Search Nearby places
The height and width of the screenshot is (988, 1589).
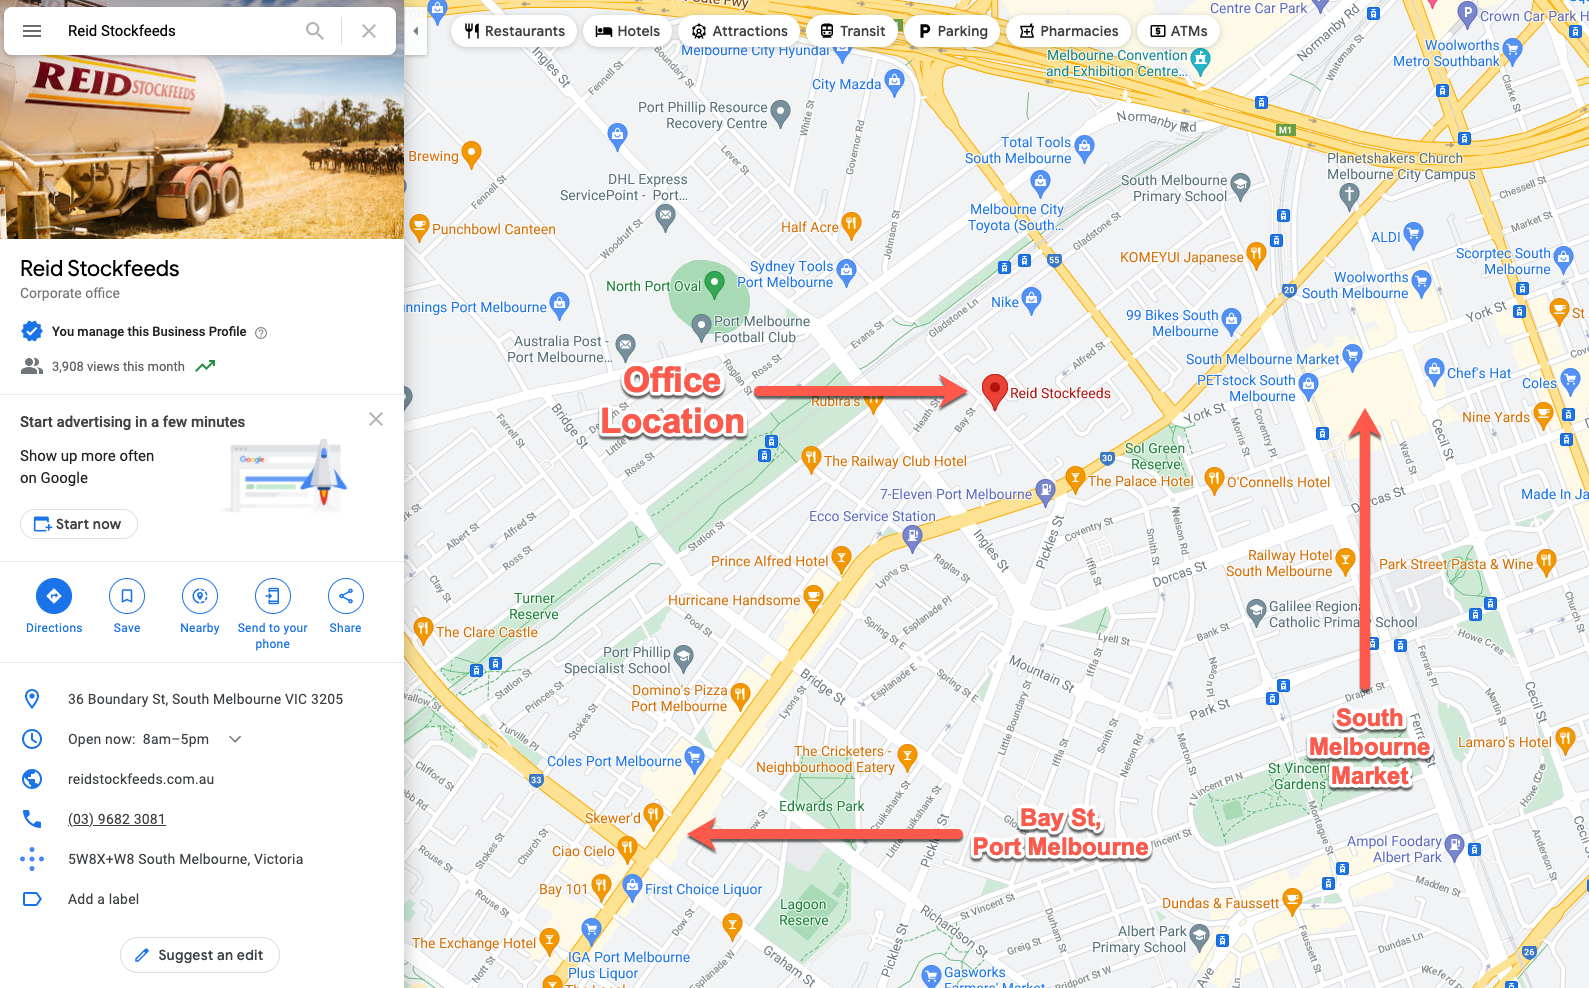click(x=200, y=606)
